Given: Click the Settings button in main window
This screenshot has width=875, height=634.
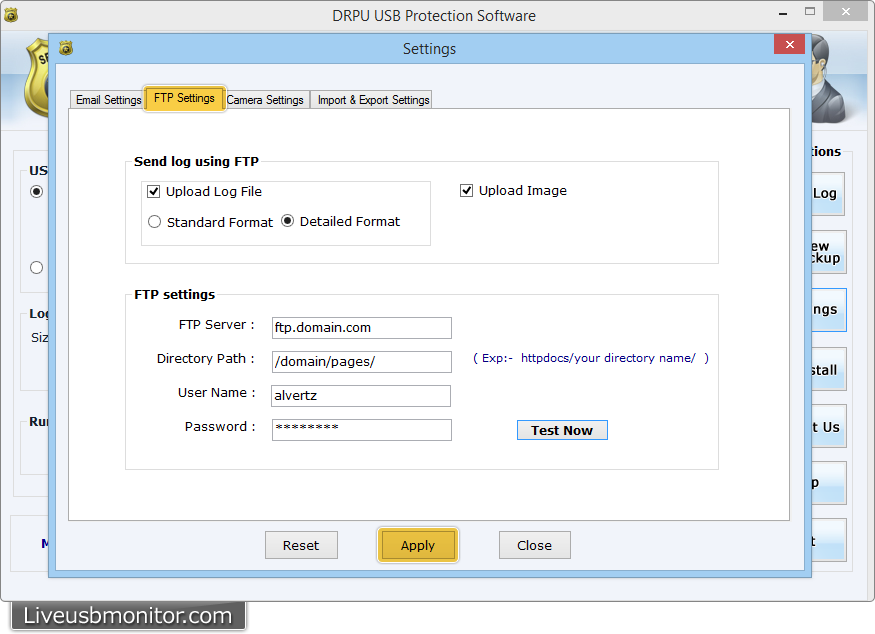Looking at the screenshot, I should [x=829, y=310].
